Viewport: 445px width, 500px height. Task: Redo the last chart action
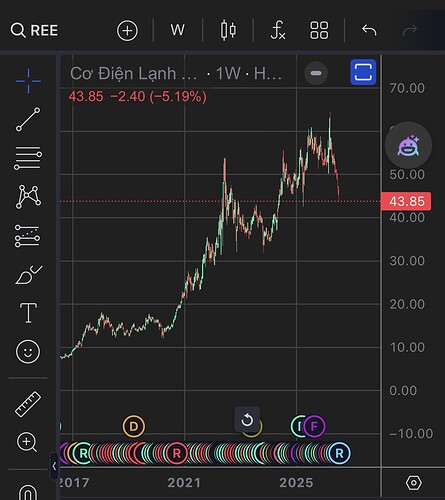(x=410, y=30)
